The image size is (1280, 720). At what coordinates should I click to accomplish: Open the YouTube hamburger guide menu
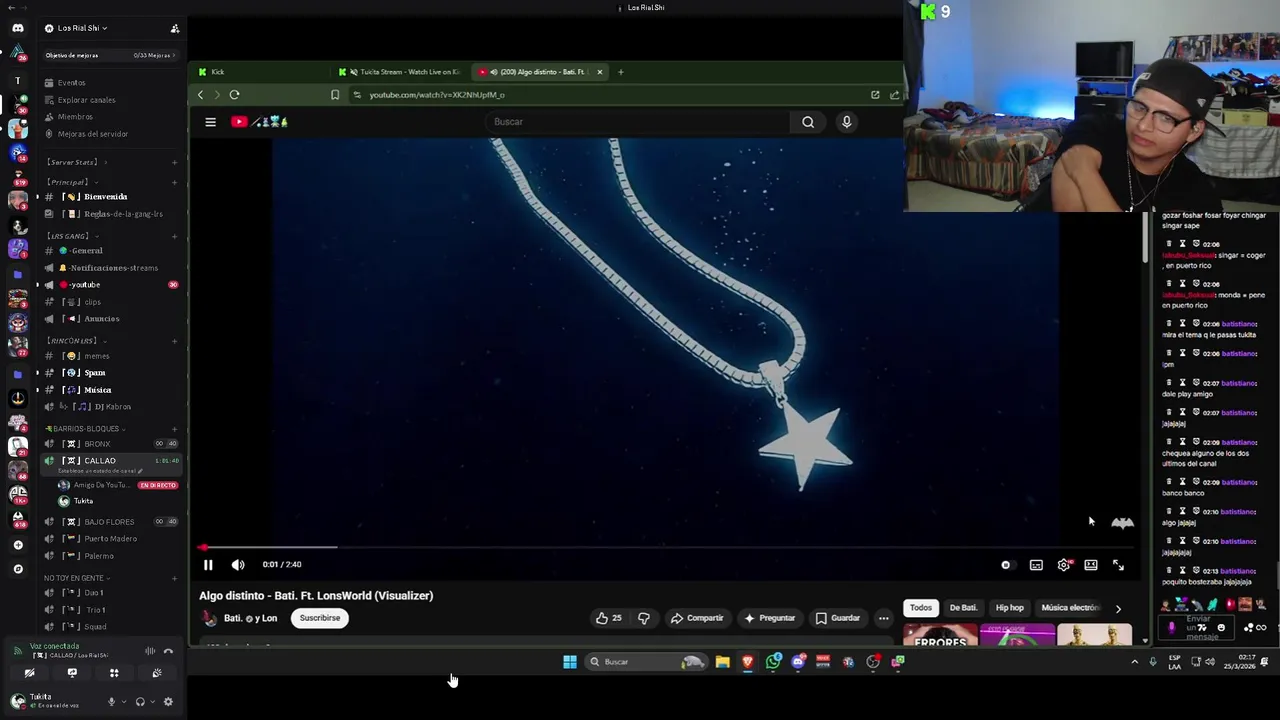coord(210,122)
